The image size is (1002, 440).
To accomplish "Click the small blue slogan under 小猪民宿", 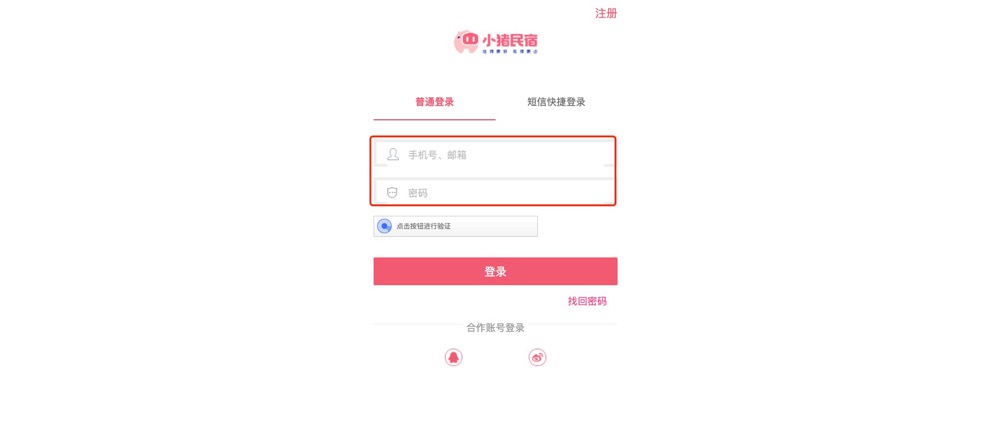I will (x=510, y=52).
